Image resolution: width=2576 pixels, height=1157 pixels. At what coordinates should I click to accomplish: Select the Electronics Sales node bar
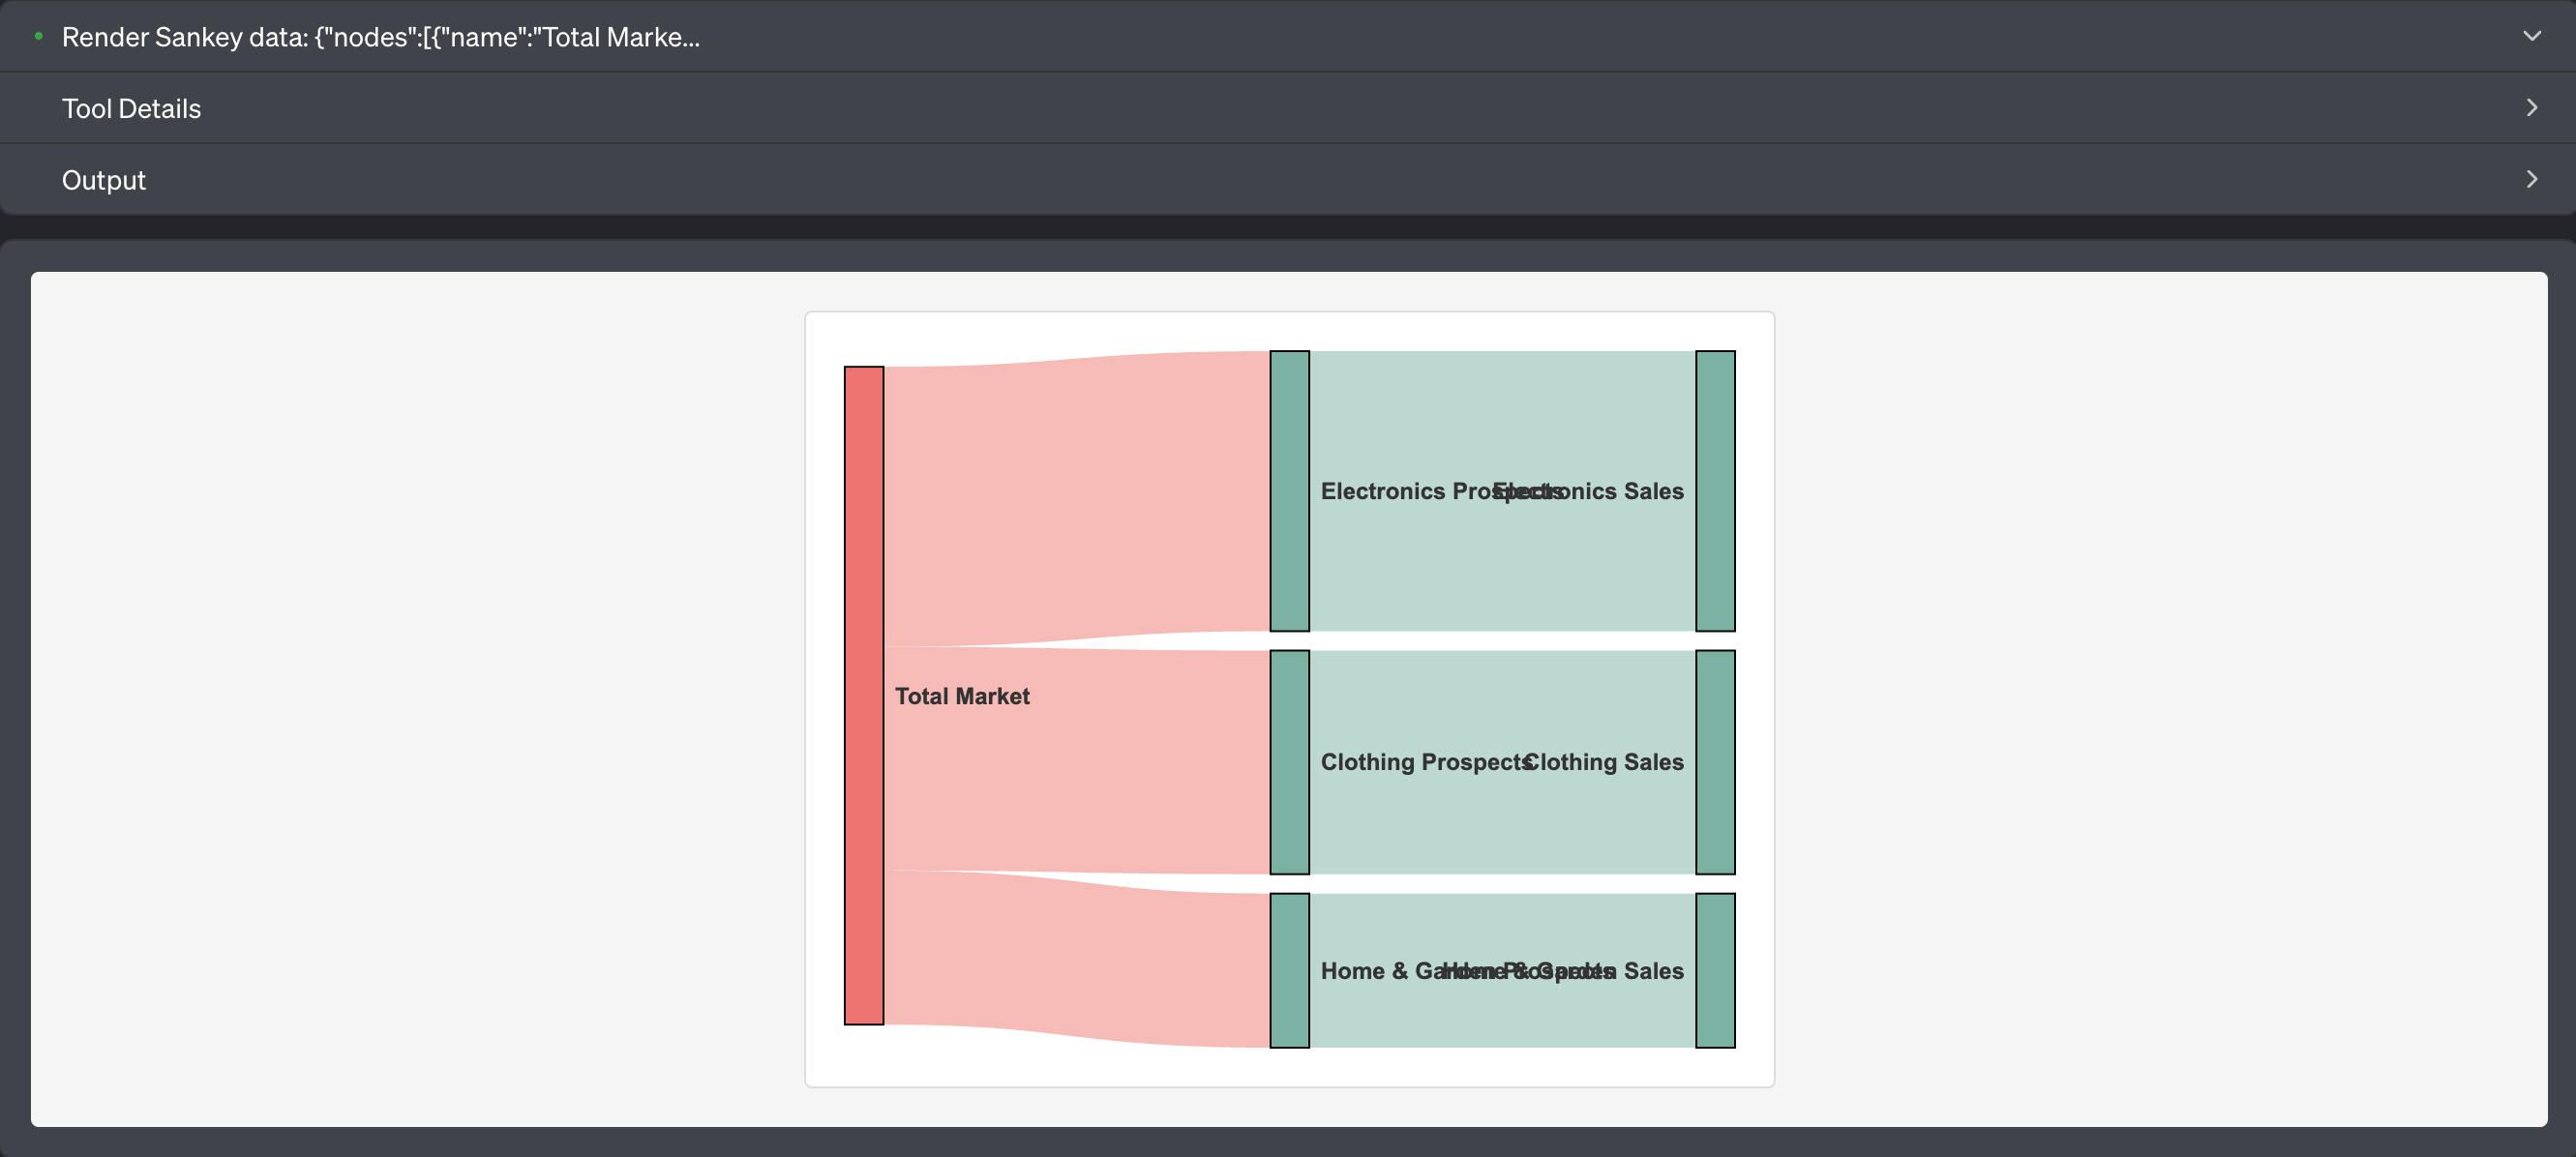[x=1716, y=491]
